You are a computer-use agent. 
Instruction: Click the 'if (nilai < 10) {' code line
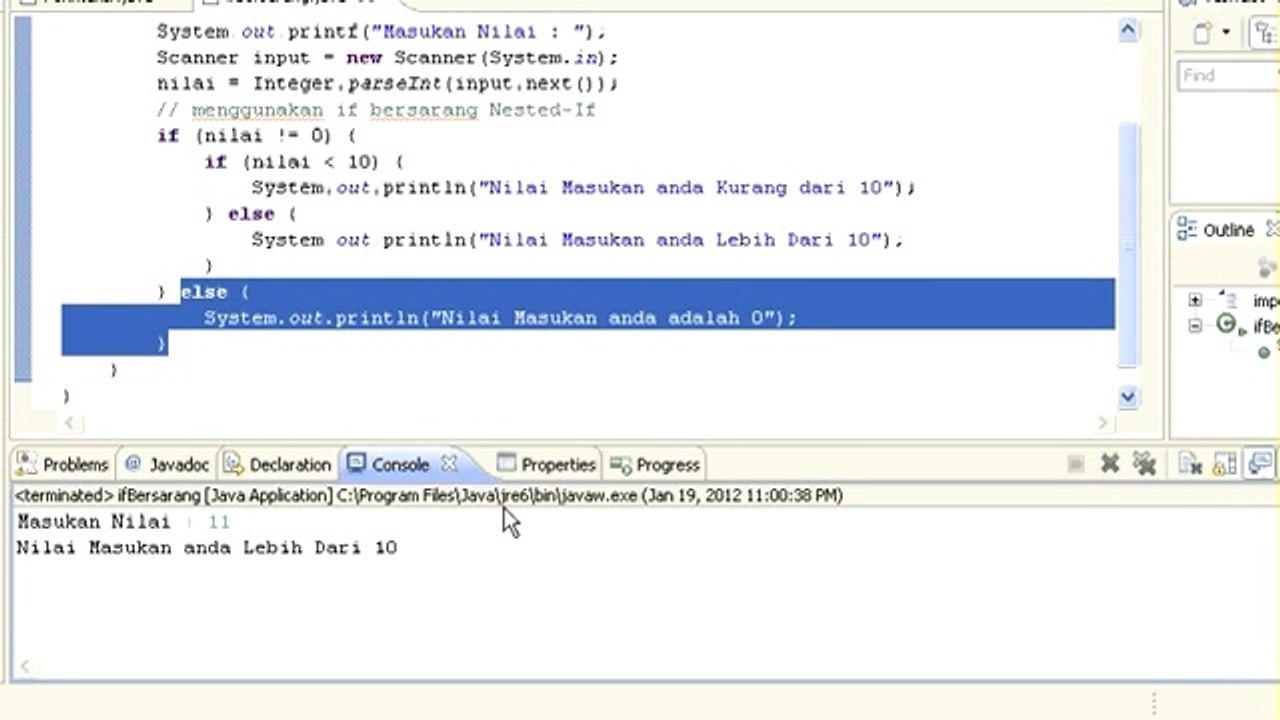[x=303, y=161]
